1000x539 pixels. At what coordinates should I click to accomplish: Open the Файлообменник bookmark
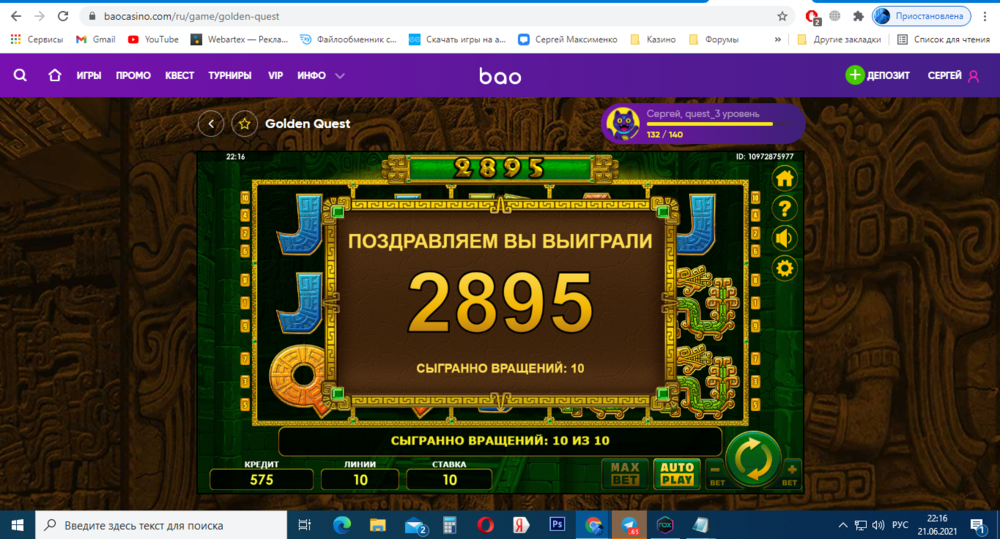coord(348,40)
